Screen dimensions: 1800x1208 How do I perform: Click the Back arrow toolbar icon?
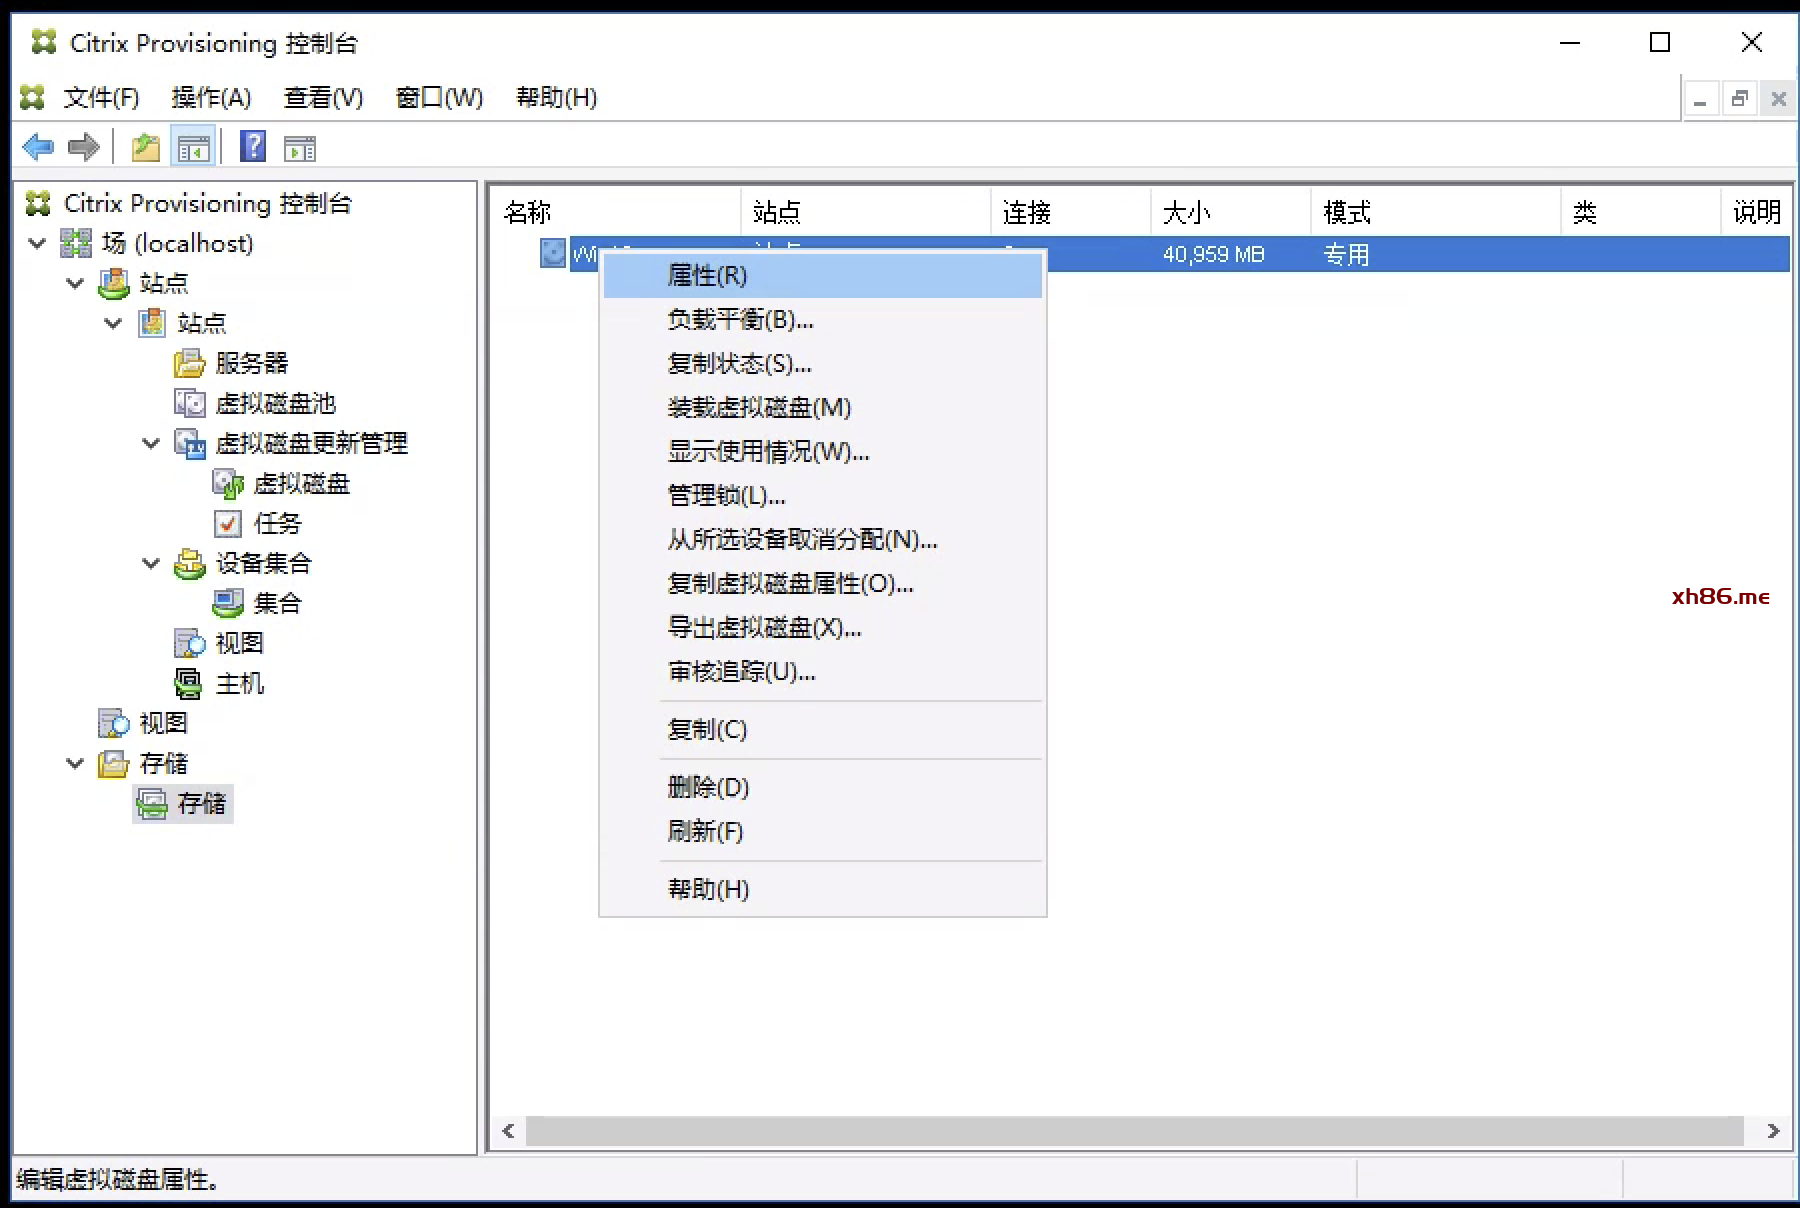pos(38,148)
